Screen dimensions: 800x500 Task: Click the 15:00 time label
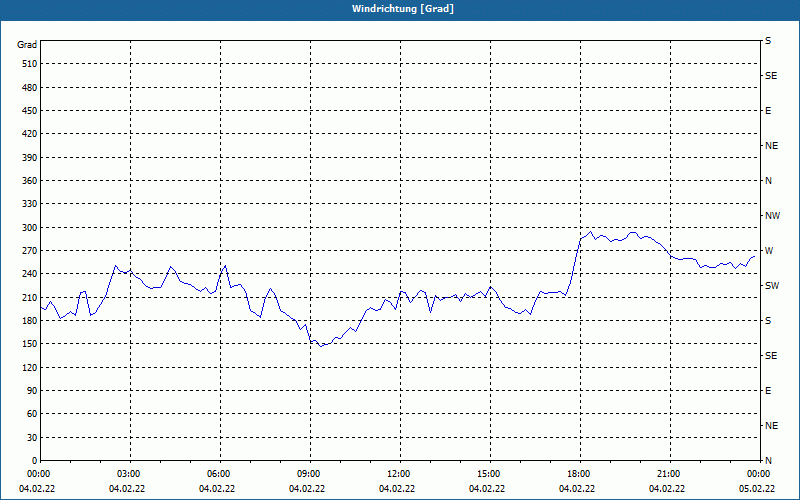point(487,474)
